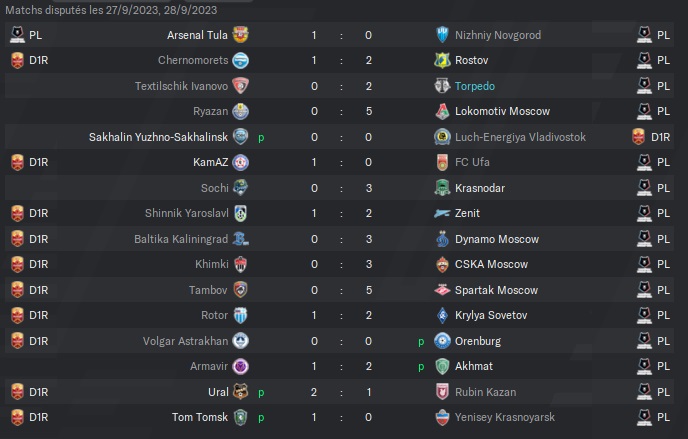Click the Arsenal Tula club crest
Screen dimensions: 688x439
pos(240,35)
